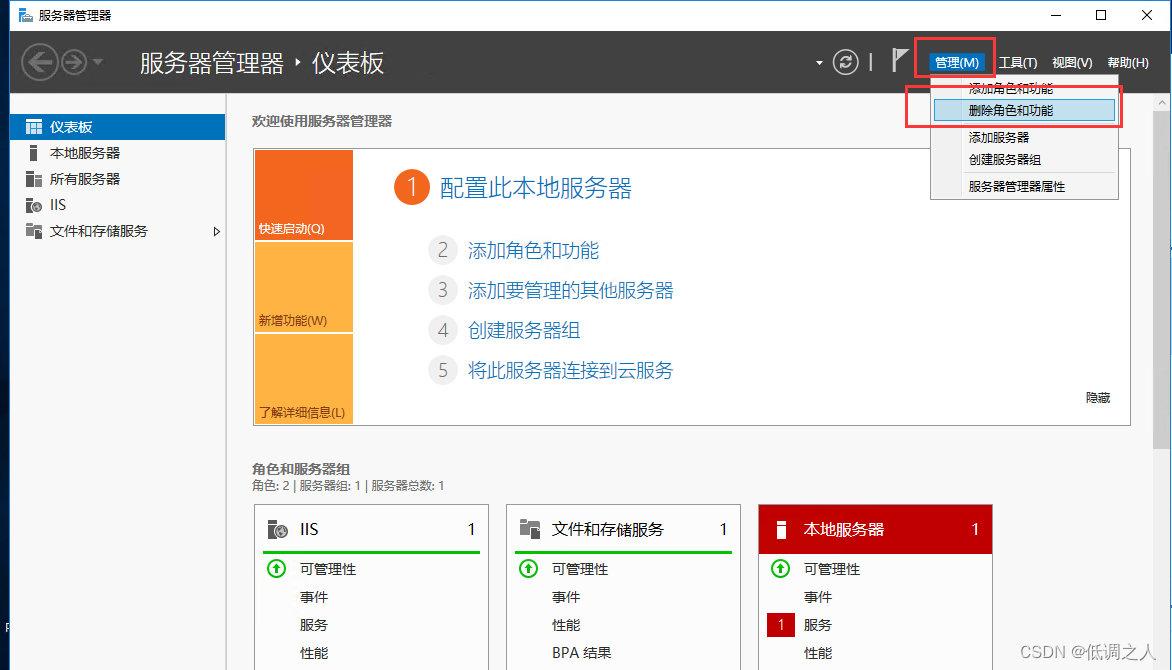Expand the 文件和存储服务 sidebar chevron

216,230
